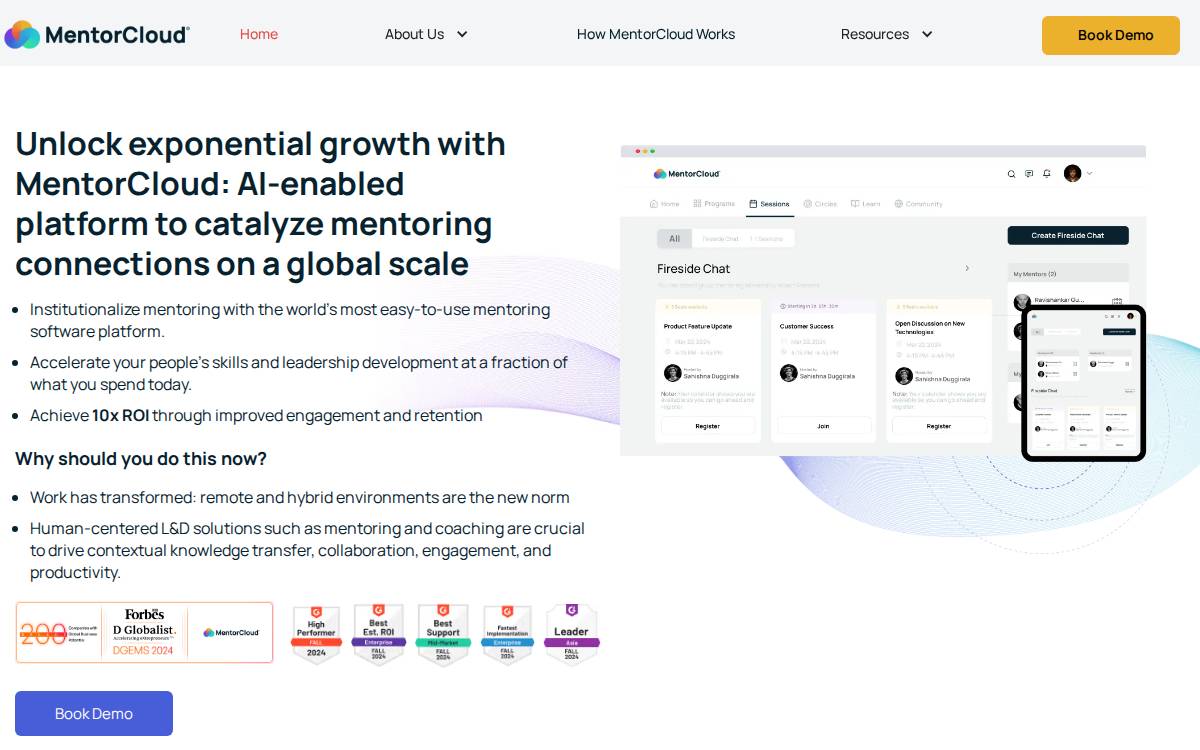
Task: Click the G2 Best Est. ROI badge
Action: tap(379, 634)
